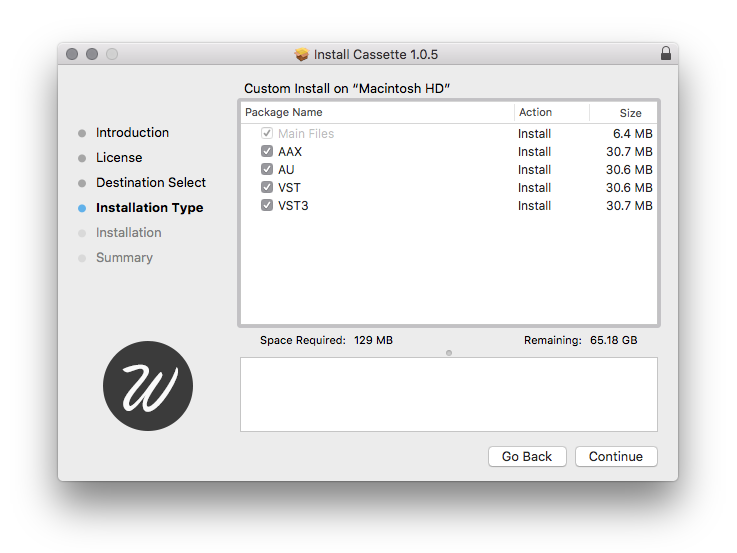This screenshot has height=553, width=737.
Task: Click the lock icon in title bar
Action: 666,54
